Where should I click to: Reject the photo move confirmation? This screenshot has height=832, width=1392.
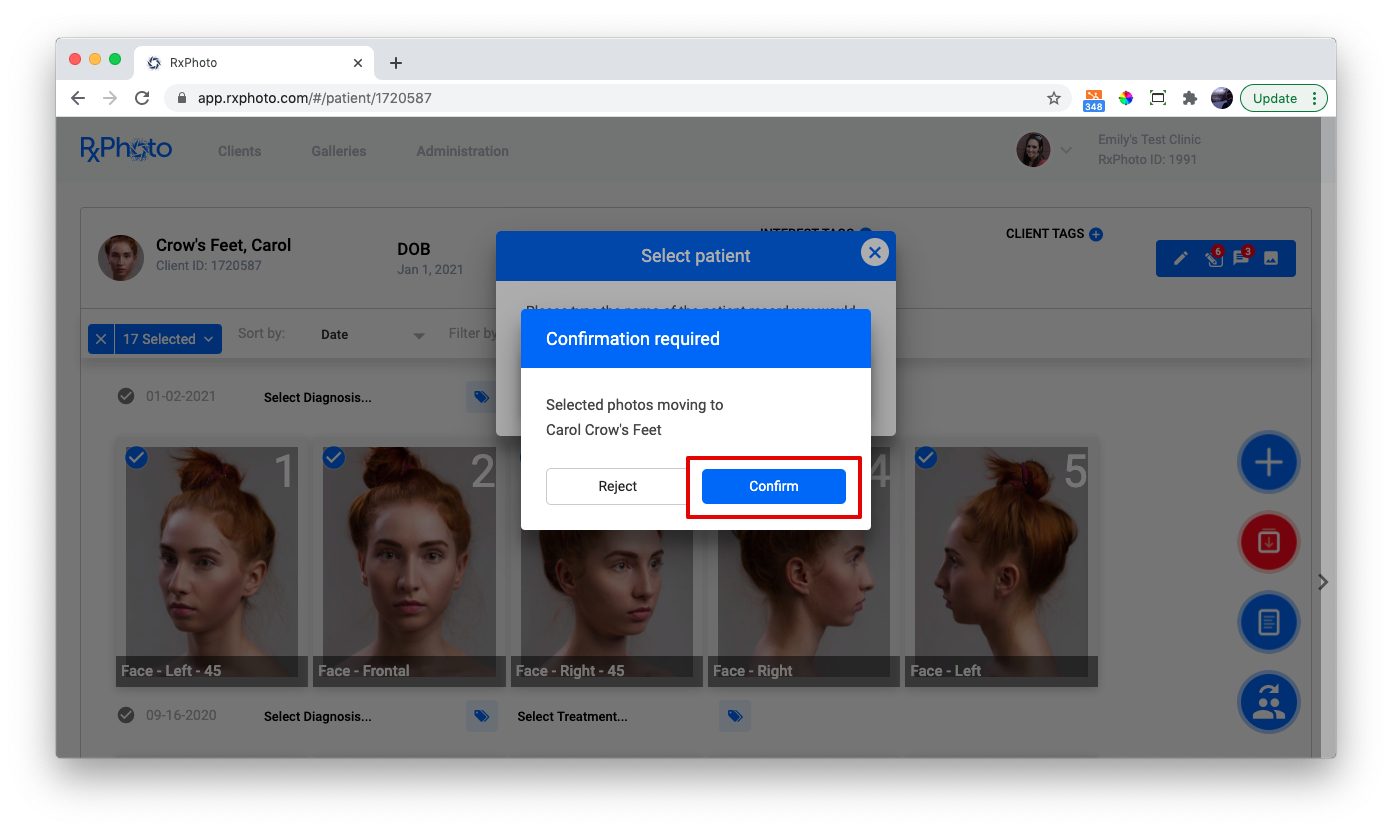(617, 486)
